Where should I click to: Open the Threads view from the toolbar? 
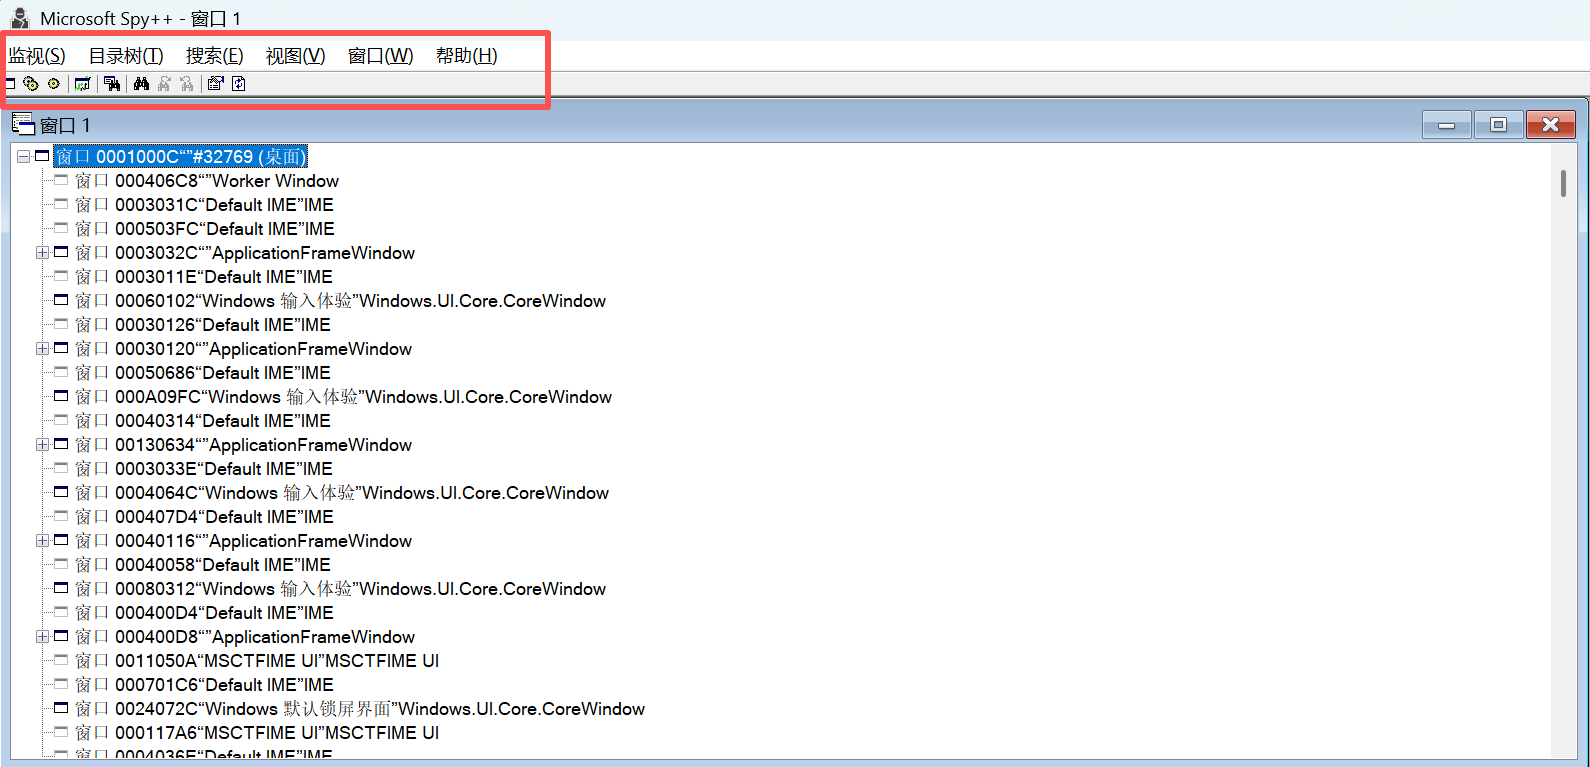point(53,84)
